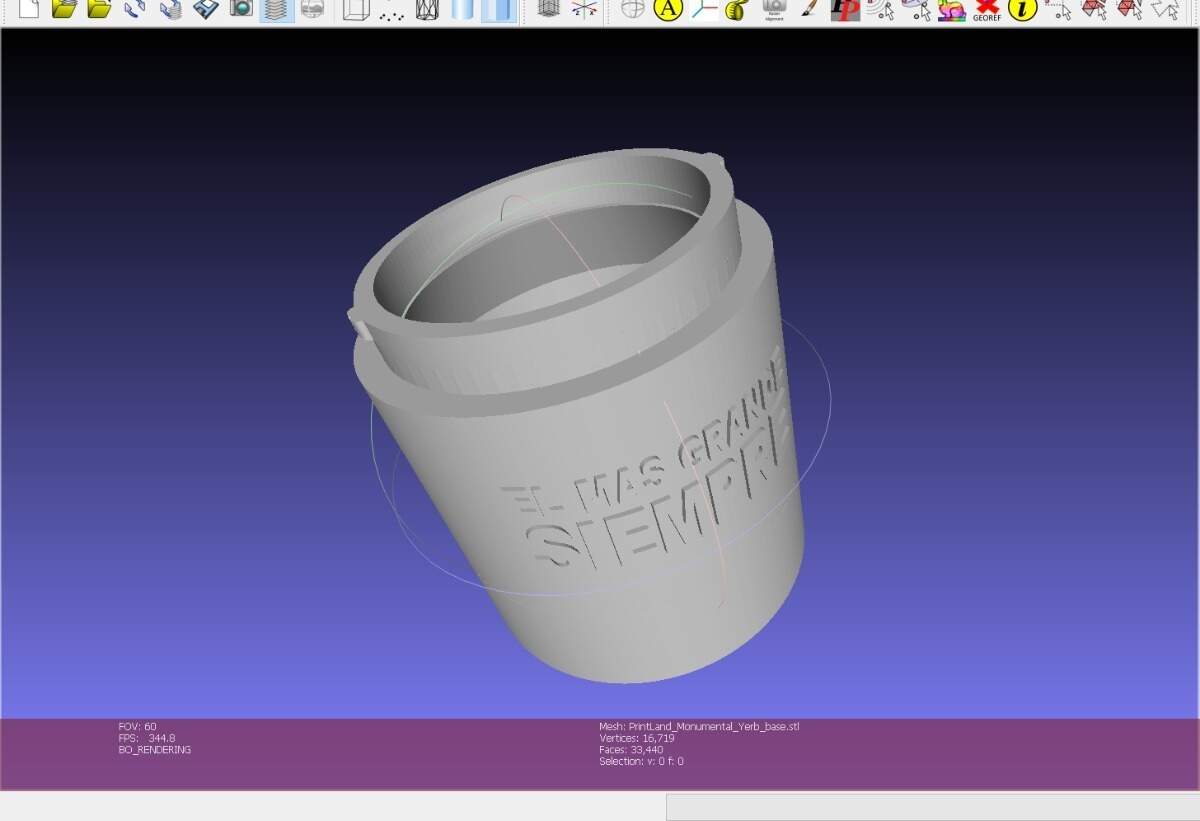Toggle Bounding Box render mode
The height and width of the screenshot is (821, 1200).
[356, 10]
